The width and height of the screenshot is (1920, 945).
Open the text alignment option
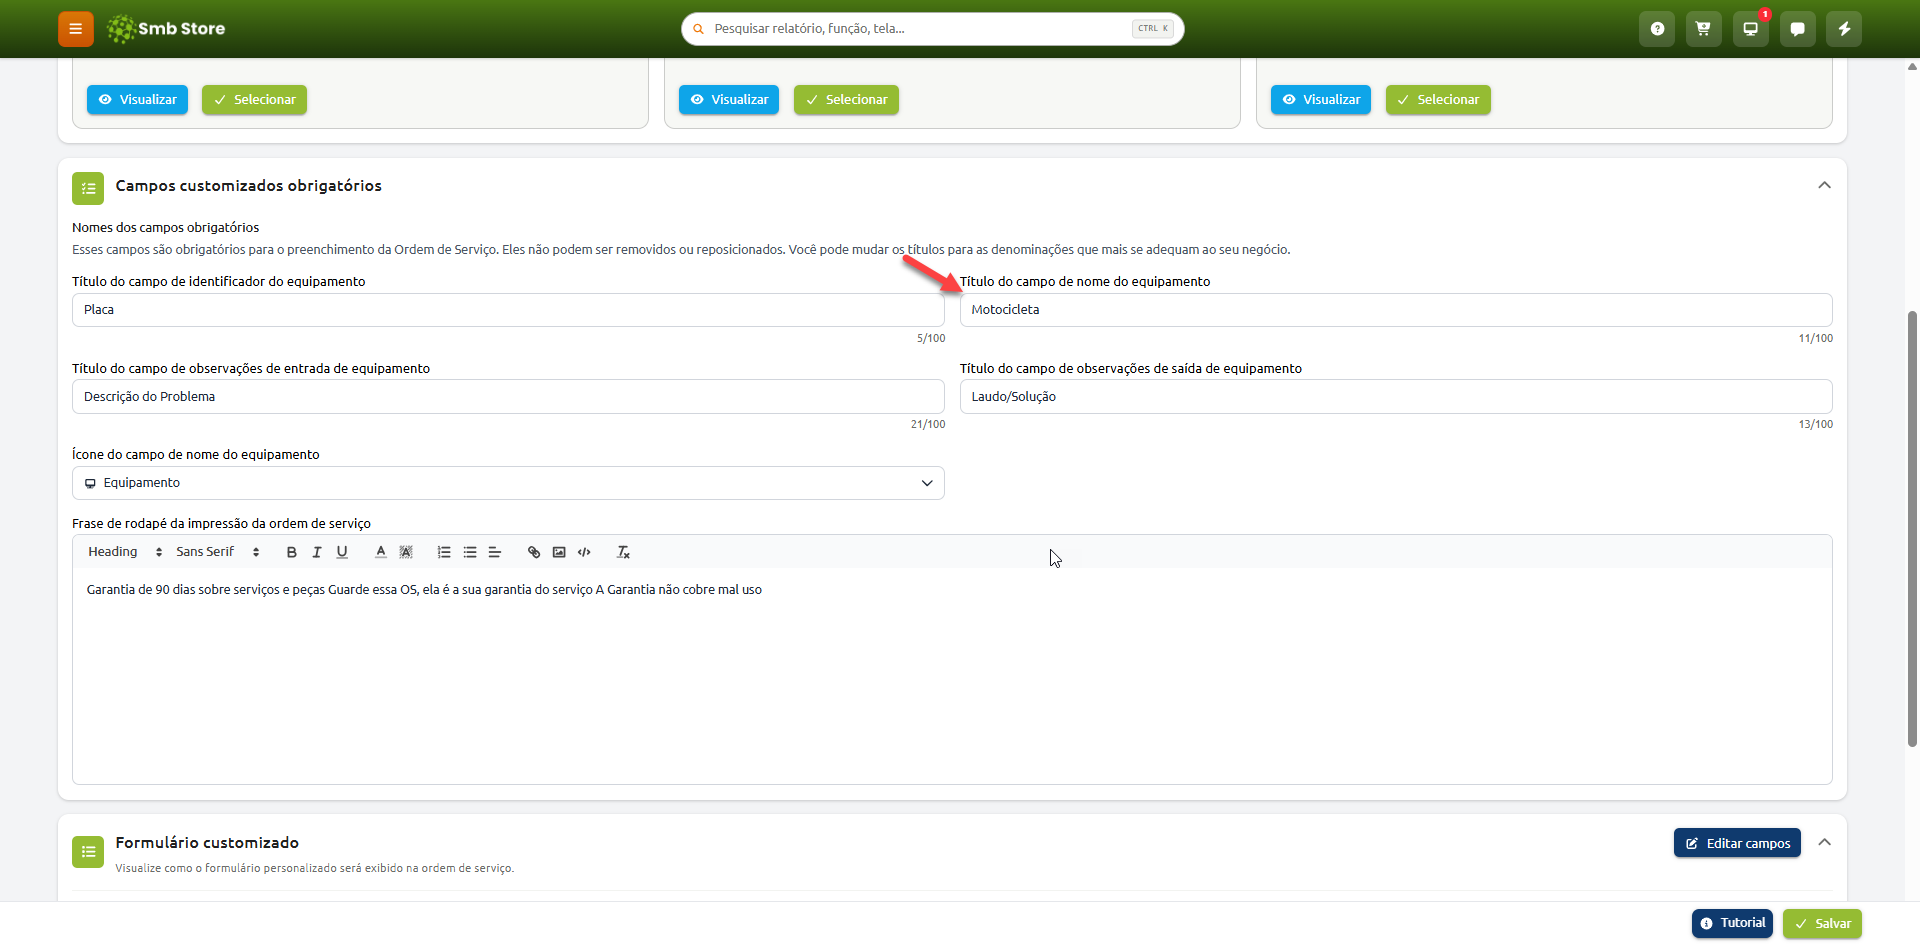pyautogui.click(x=495, y=552)
